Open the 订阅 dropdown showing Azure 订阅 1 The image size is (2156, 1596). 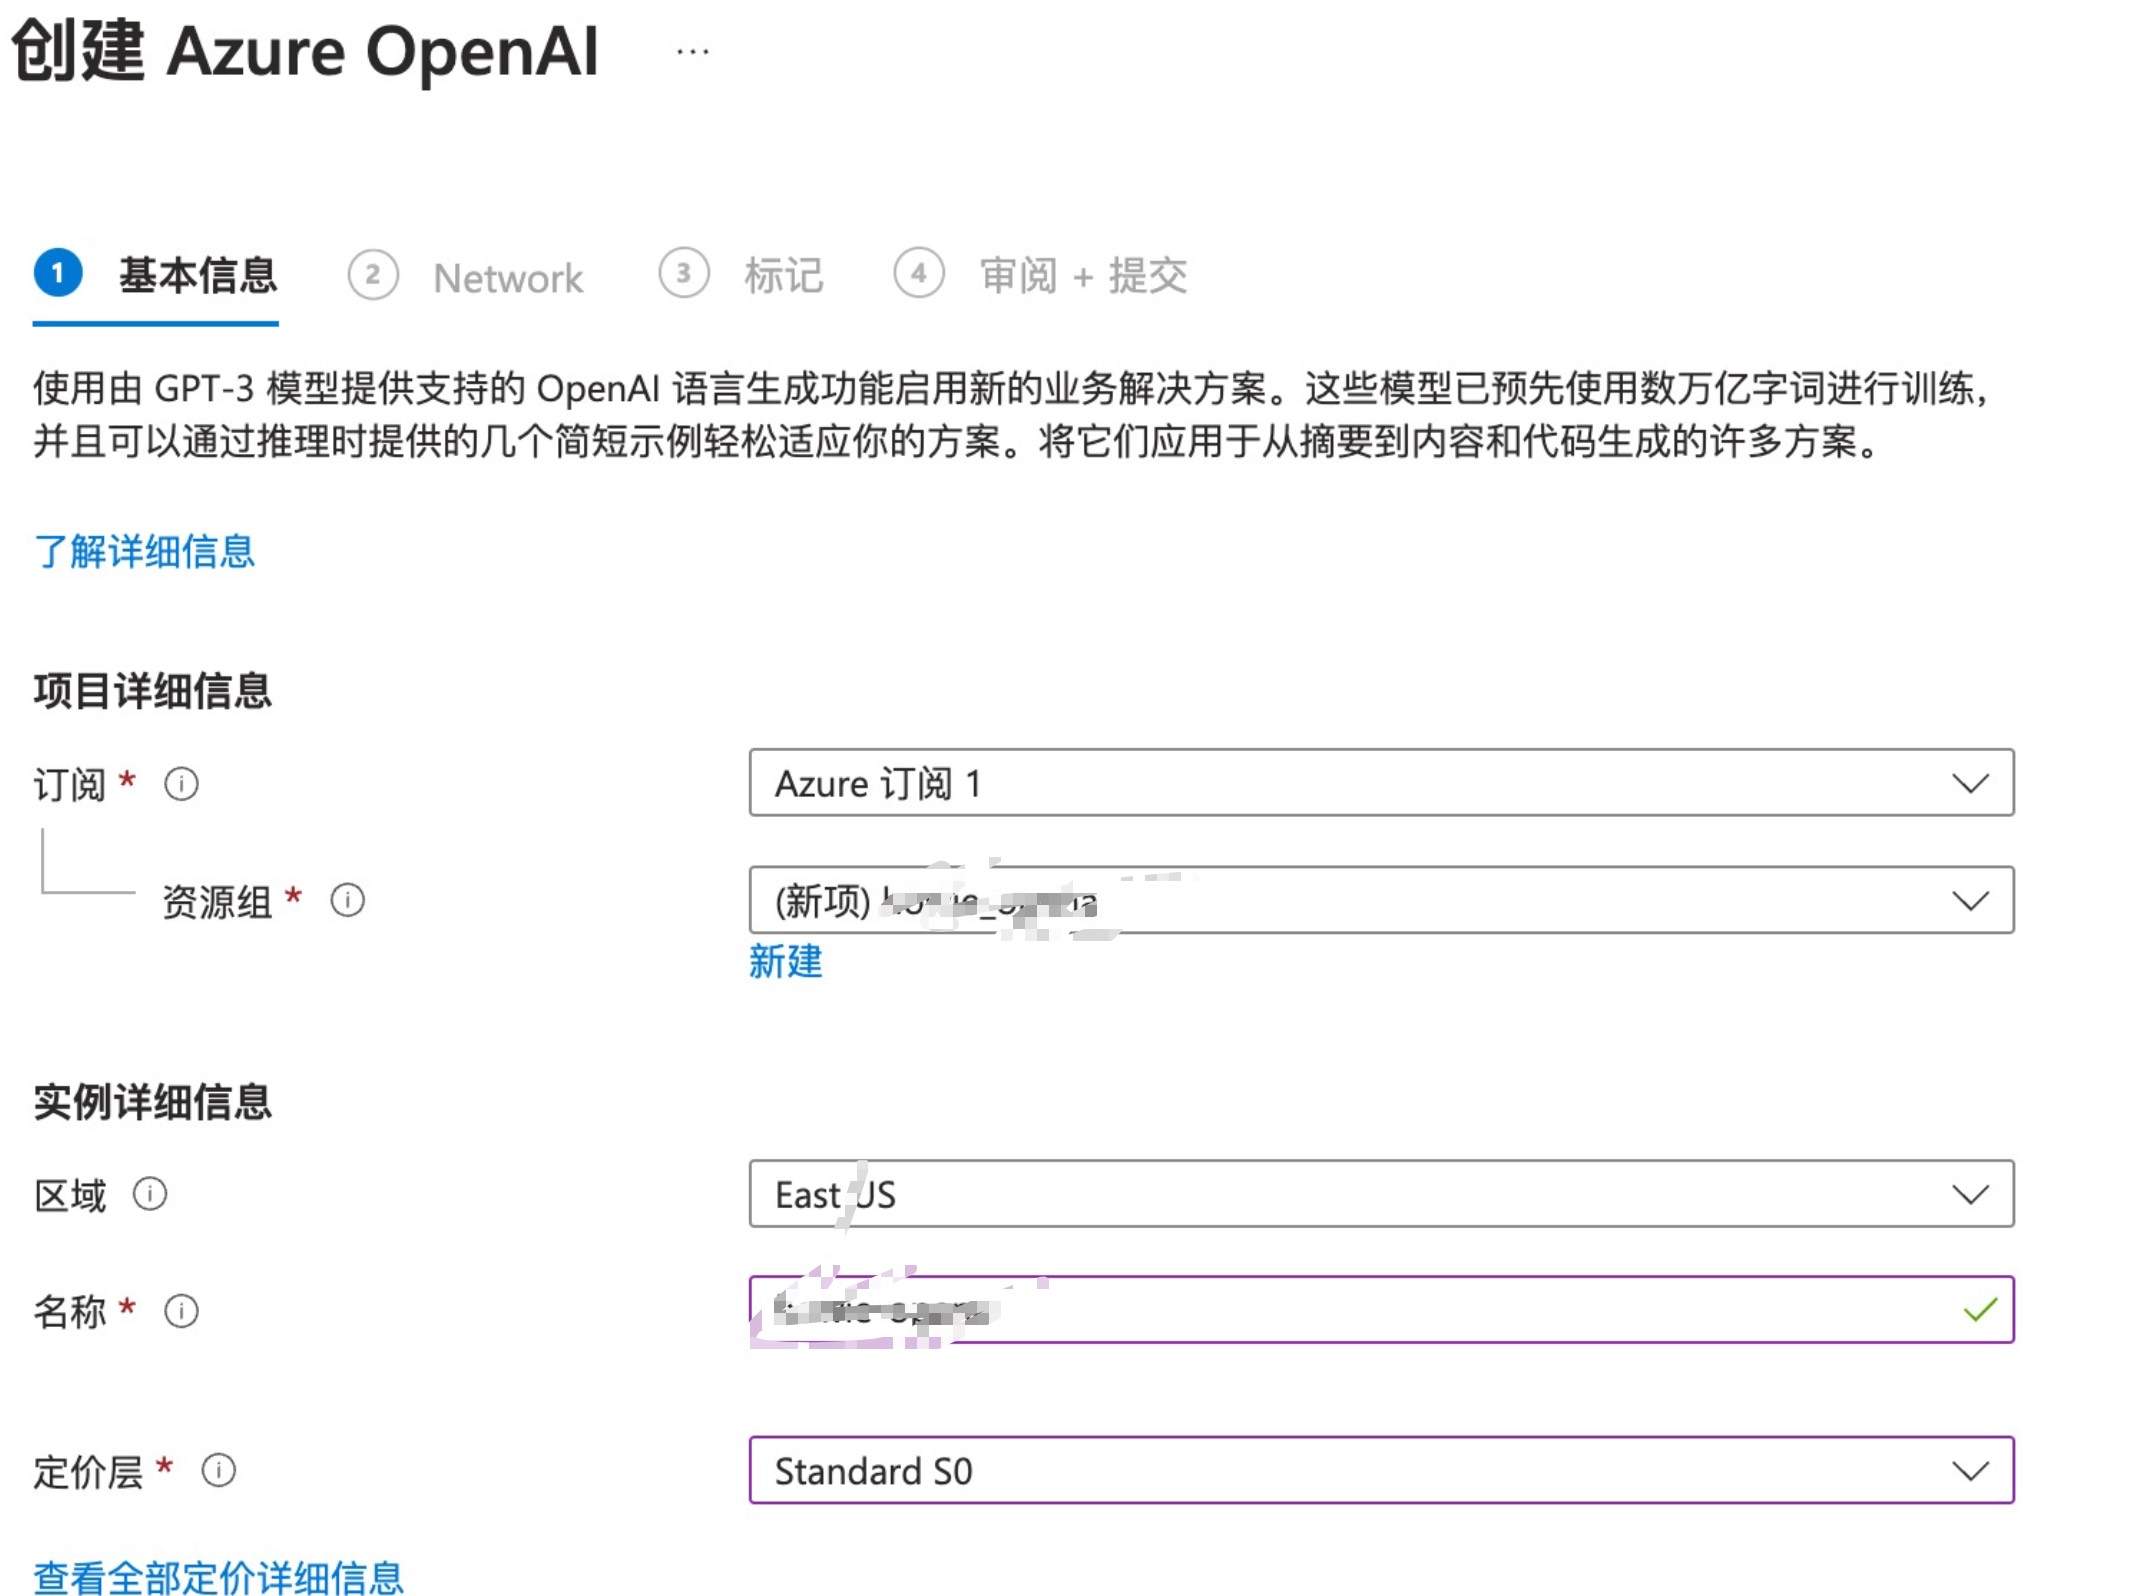tap(1381, 782)
